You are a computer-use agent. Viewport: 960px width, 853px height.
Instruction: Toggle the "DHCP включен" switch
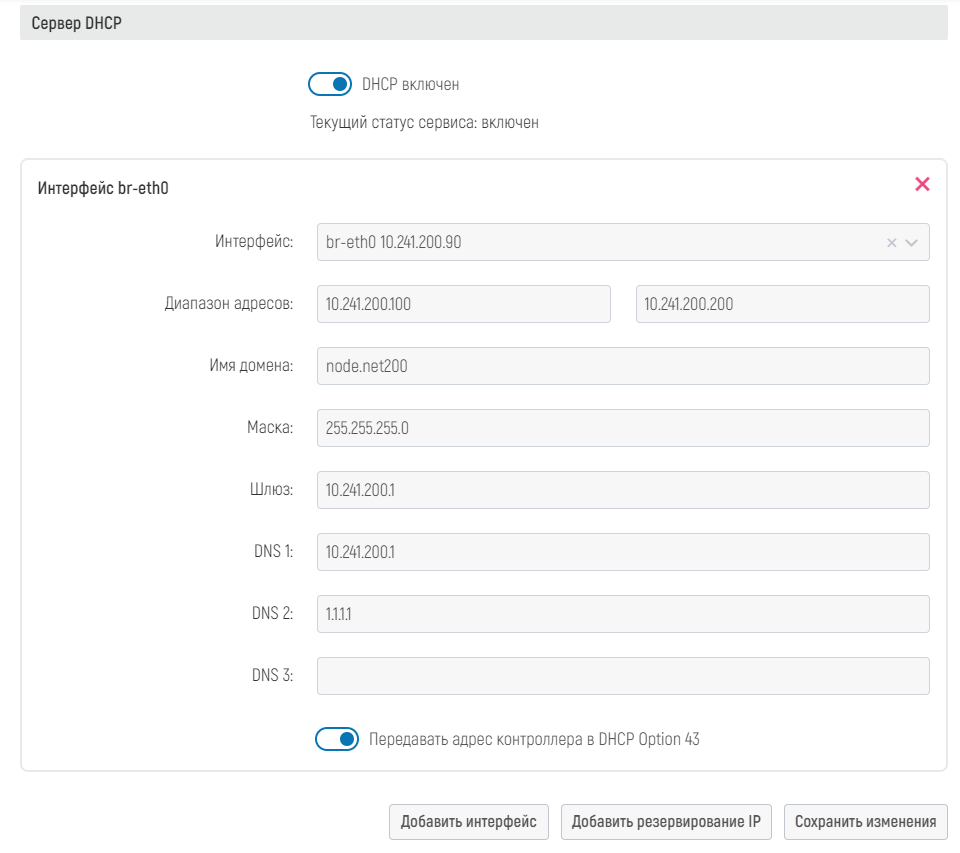click(x=330, y=85)
